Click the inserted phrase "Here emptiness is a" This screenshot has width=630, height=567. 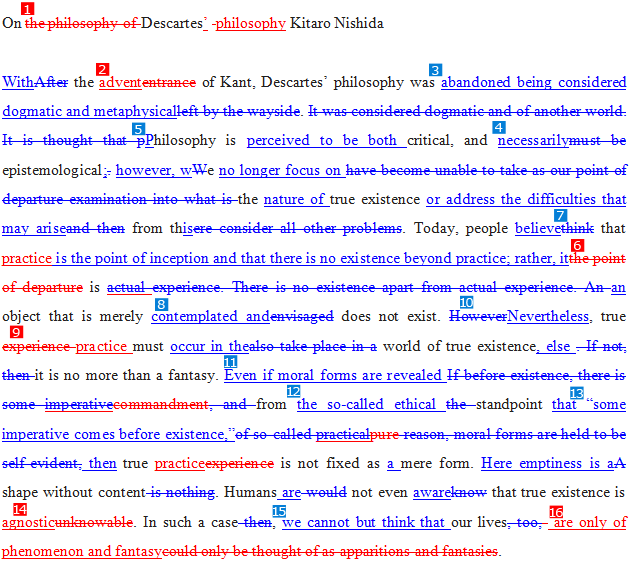tap(547, 463)
